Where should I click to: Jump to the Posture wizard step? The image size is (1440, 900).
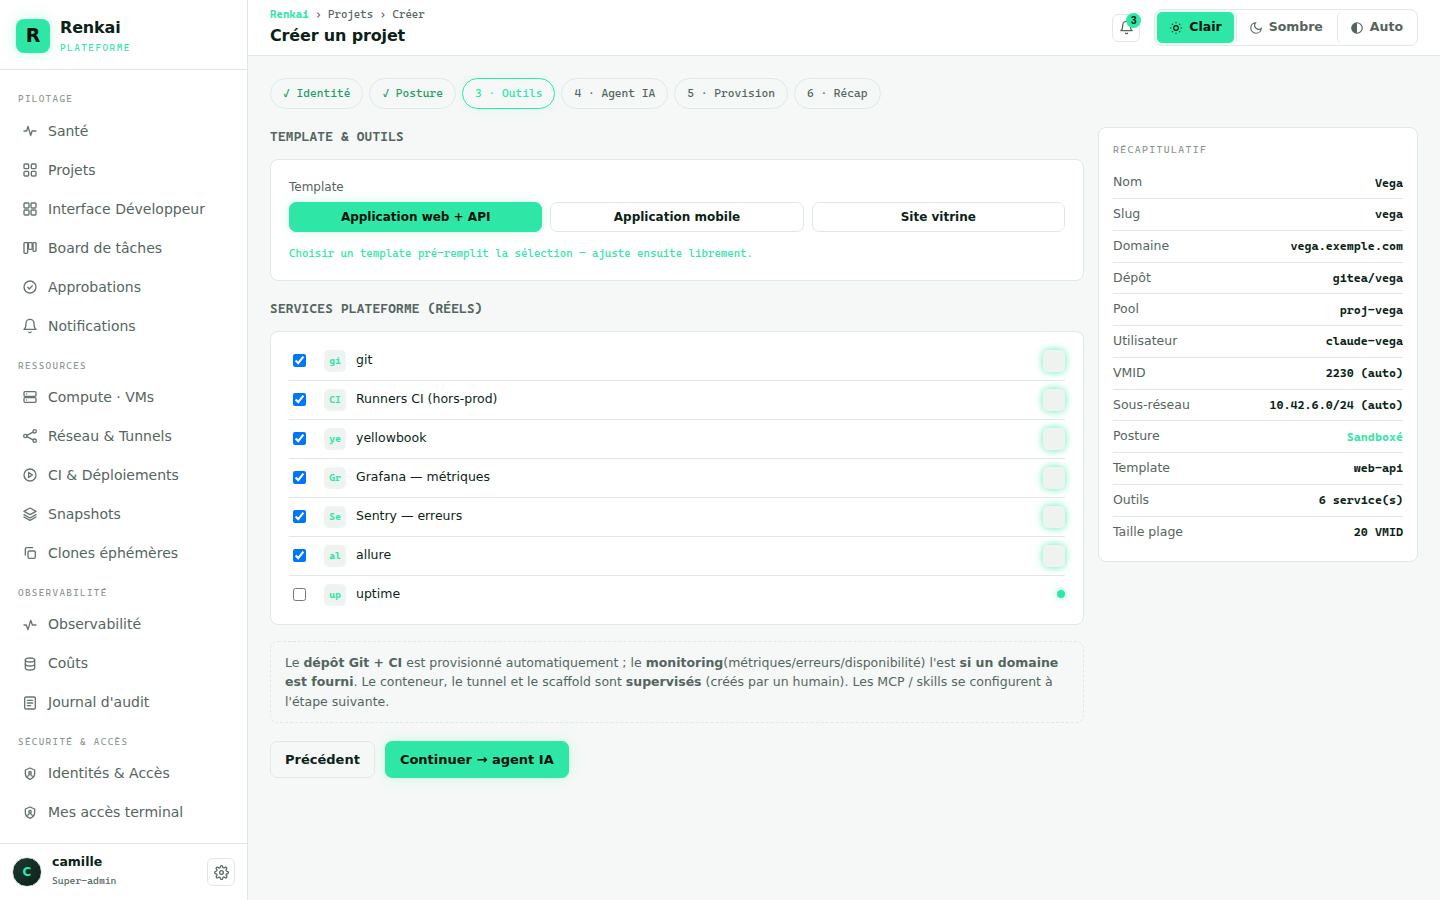412,93
